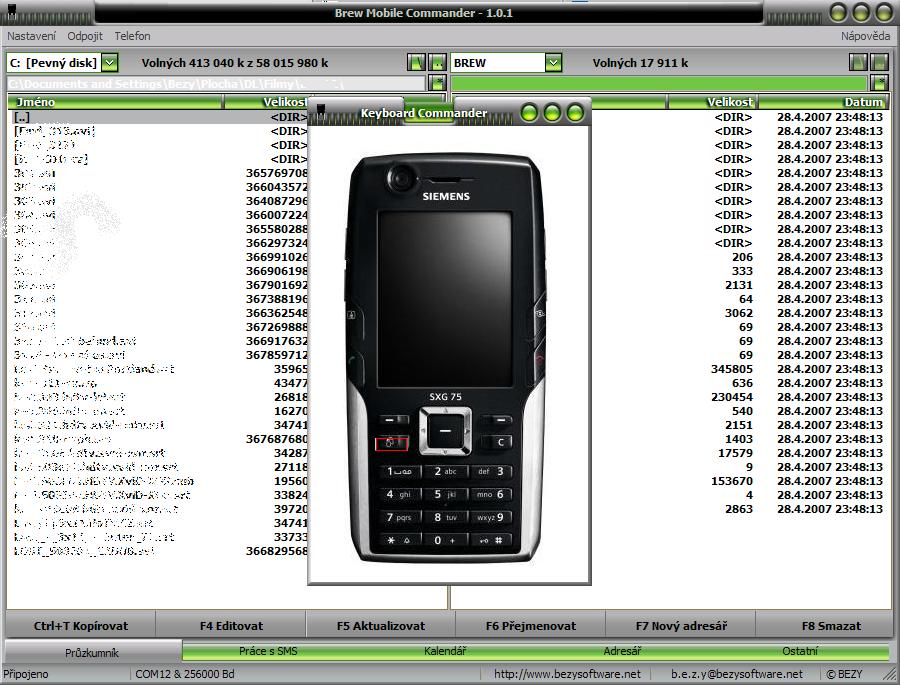Viewport: 900px width, 685px height.
Task: Click the F4 Editovat button
Action: click(x=231, y=626)
